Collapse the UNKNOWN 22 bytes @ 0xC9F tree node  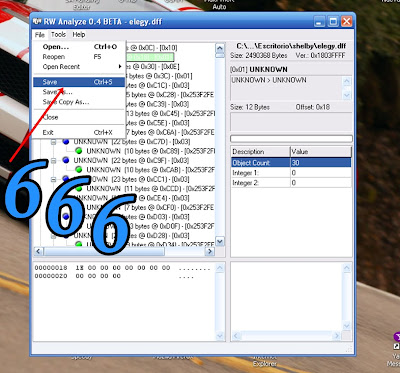pos(53,161)
